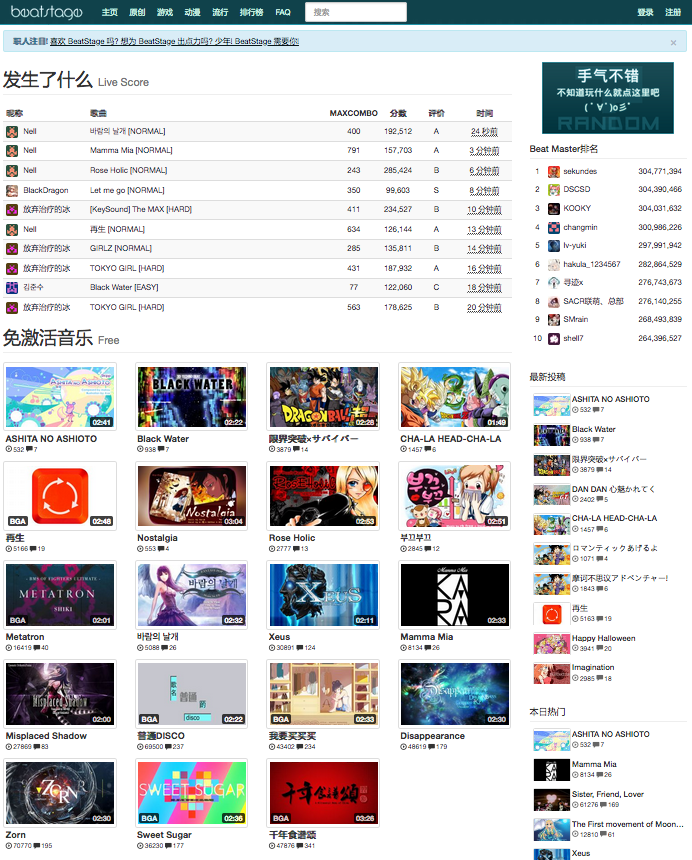692x860 pixels.
Task: Open Sweet Sugar song thumbnail
Action: tap(191, 793)
